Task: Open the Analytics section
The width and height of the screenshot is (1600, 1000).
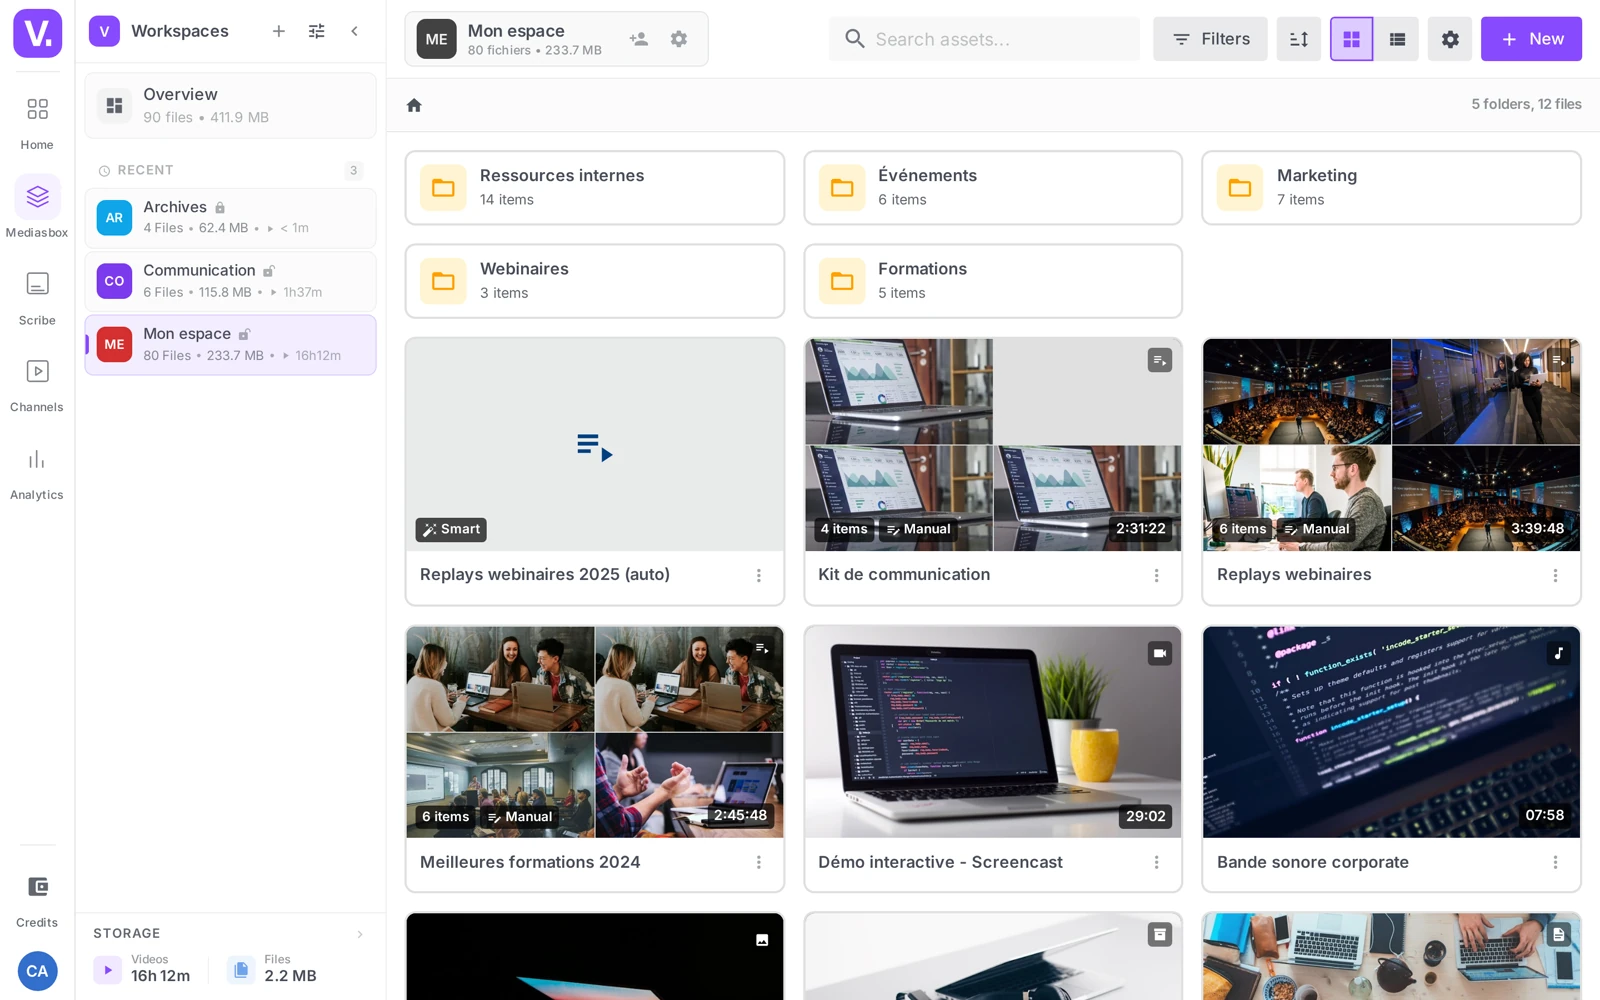Action: (x=37, y=473)
